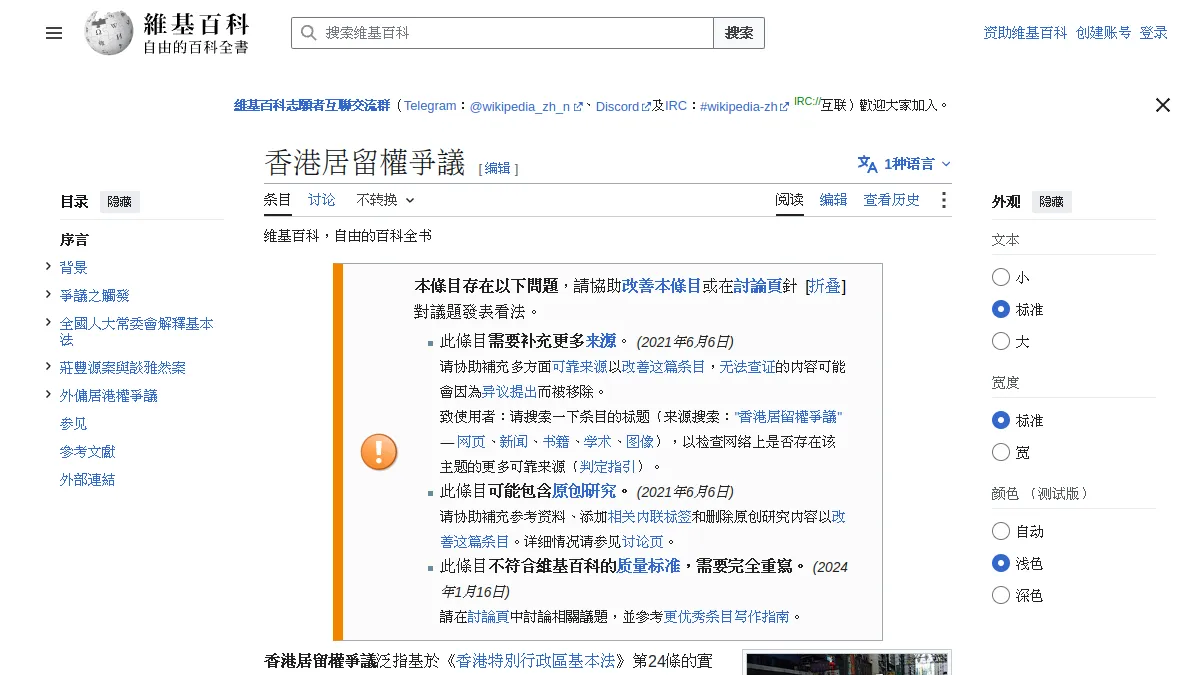Click the magnifier icon in search box
Viewport: 1200px width, 675px height.
(308, 33)
